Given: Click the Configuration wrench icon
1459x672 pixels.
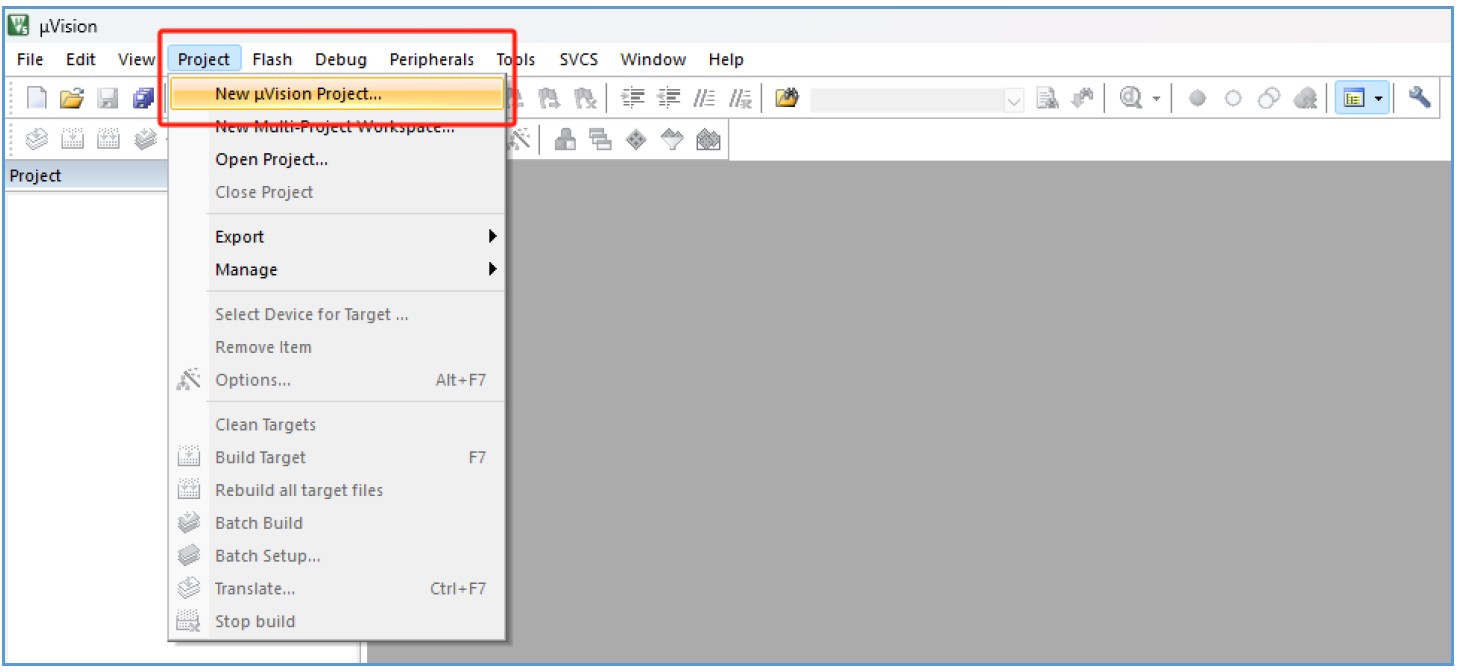Looking at the screenshot, I should point(1419,97).
